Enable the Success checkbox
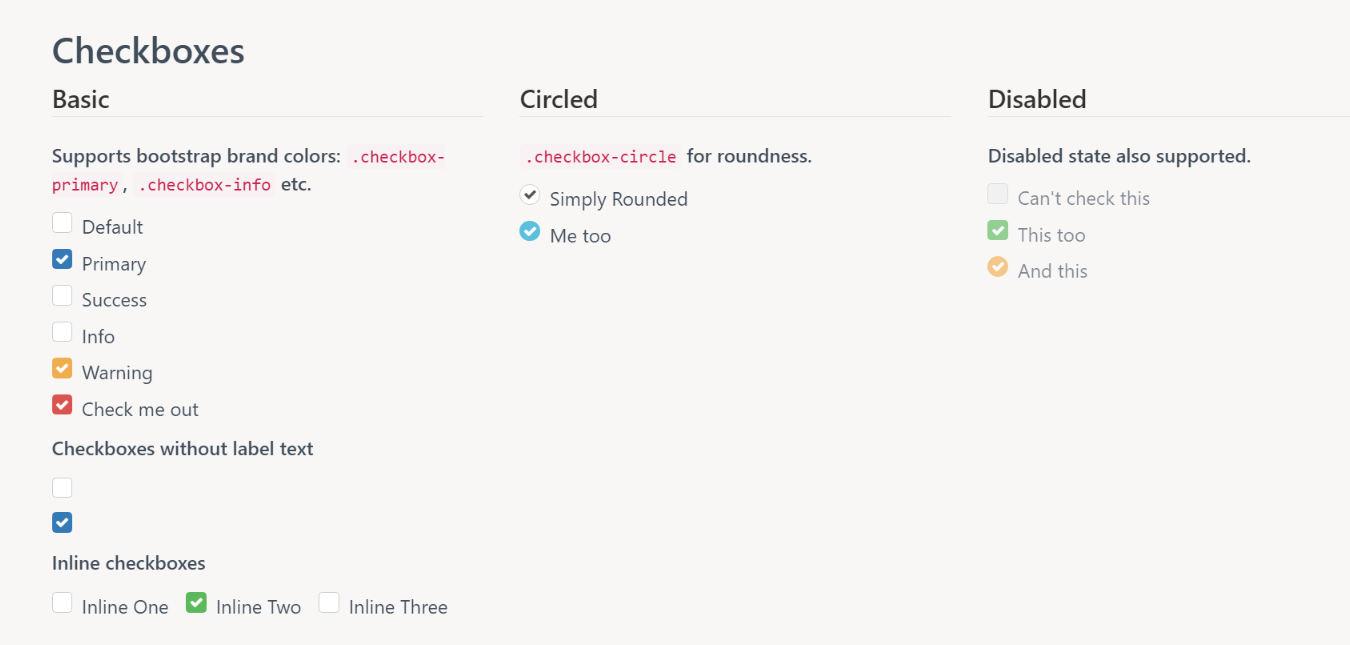Image resolution: width=1350 pixels, height=645 pixels. [62, 296]
